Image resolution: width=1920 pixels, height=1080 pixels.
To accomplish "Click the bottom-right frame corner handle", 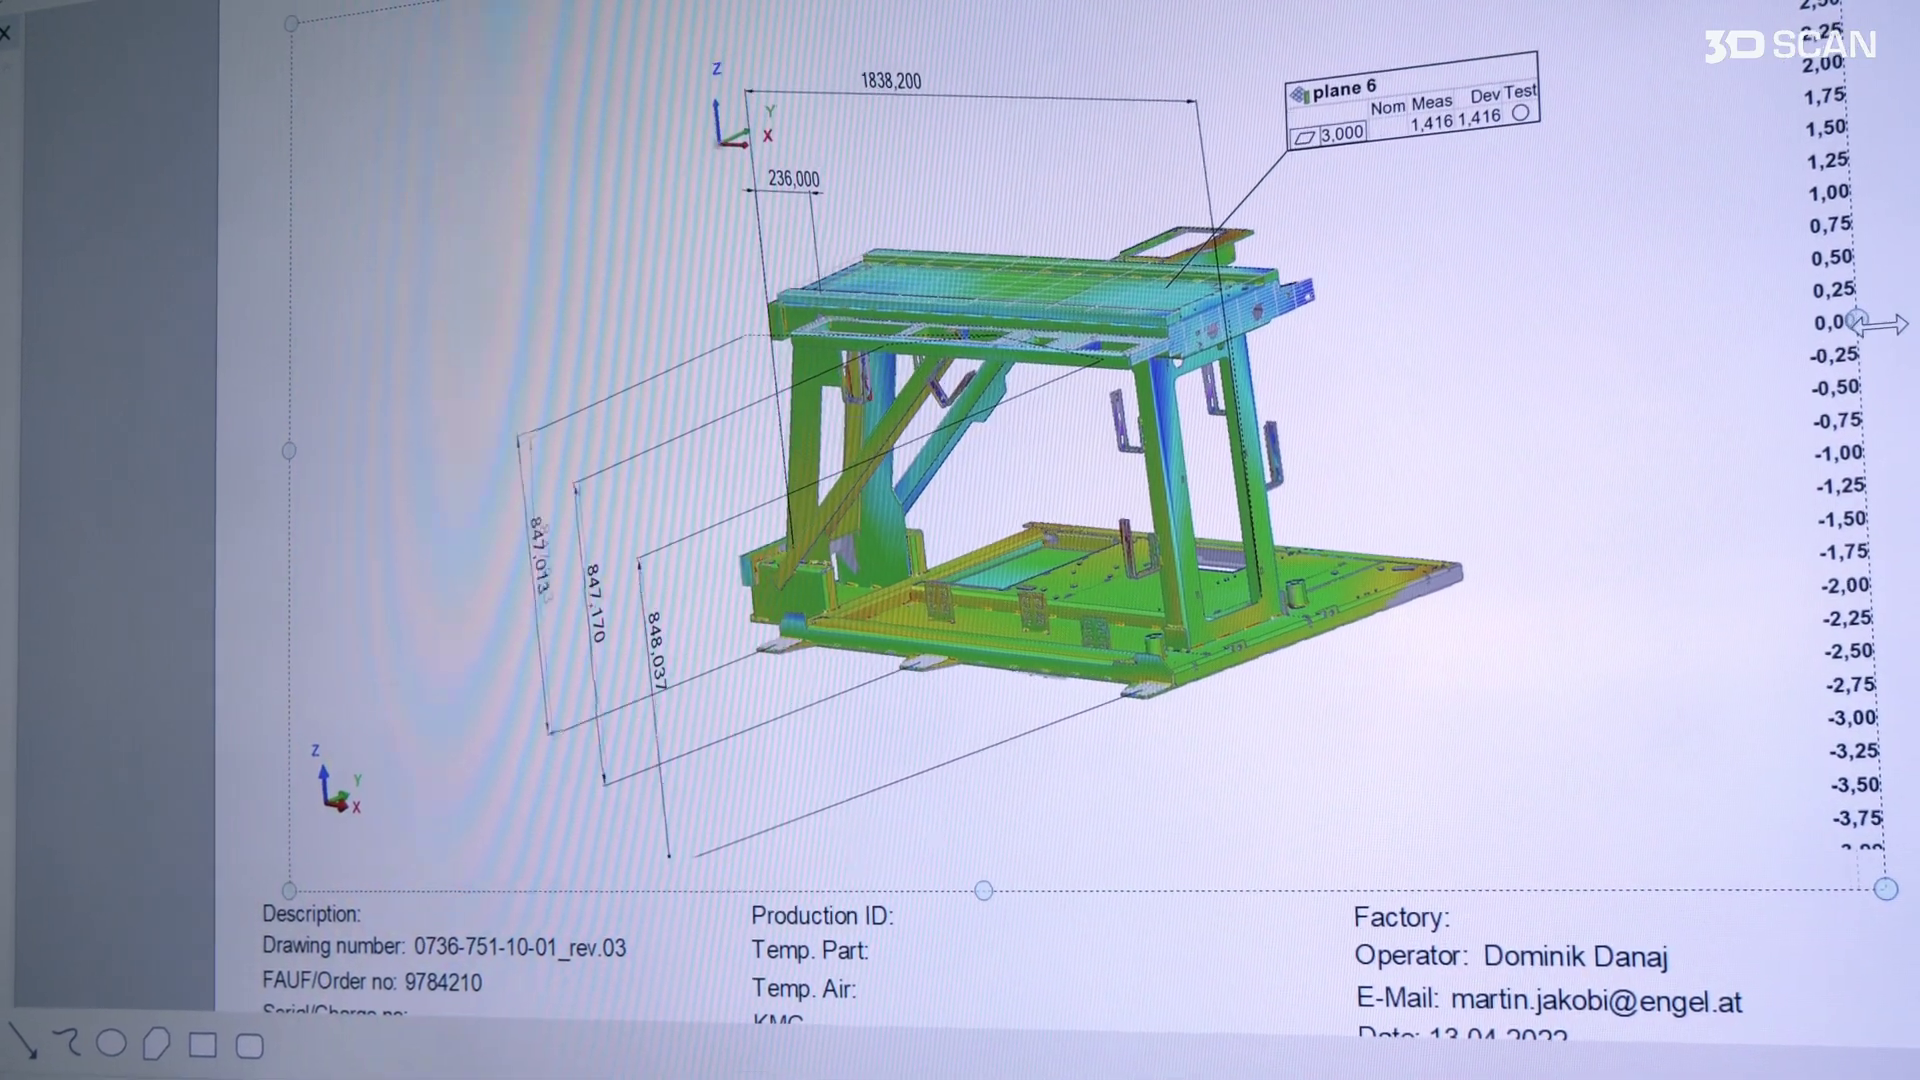I will [1885, 889].
